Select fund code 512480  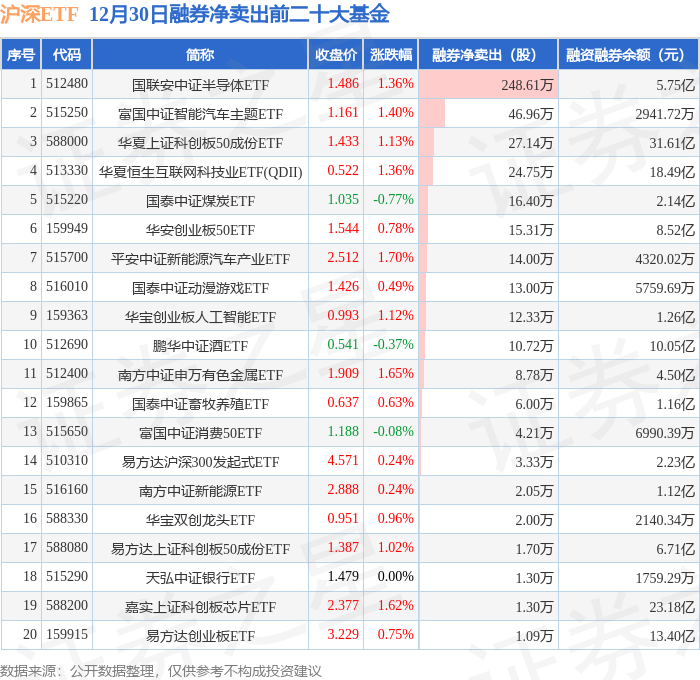[x=67, y=83]
